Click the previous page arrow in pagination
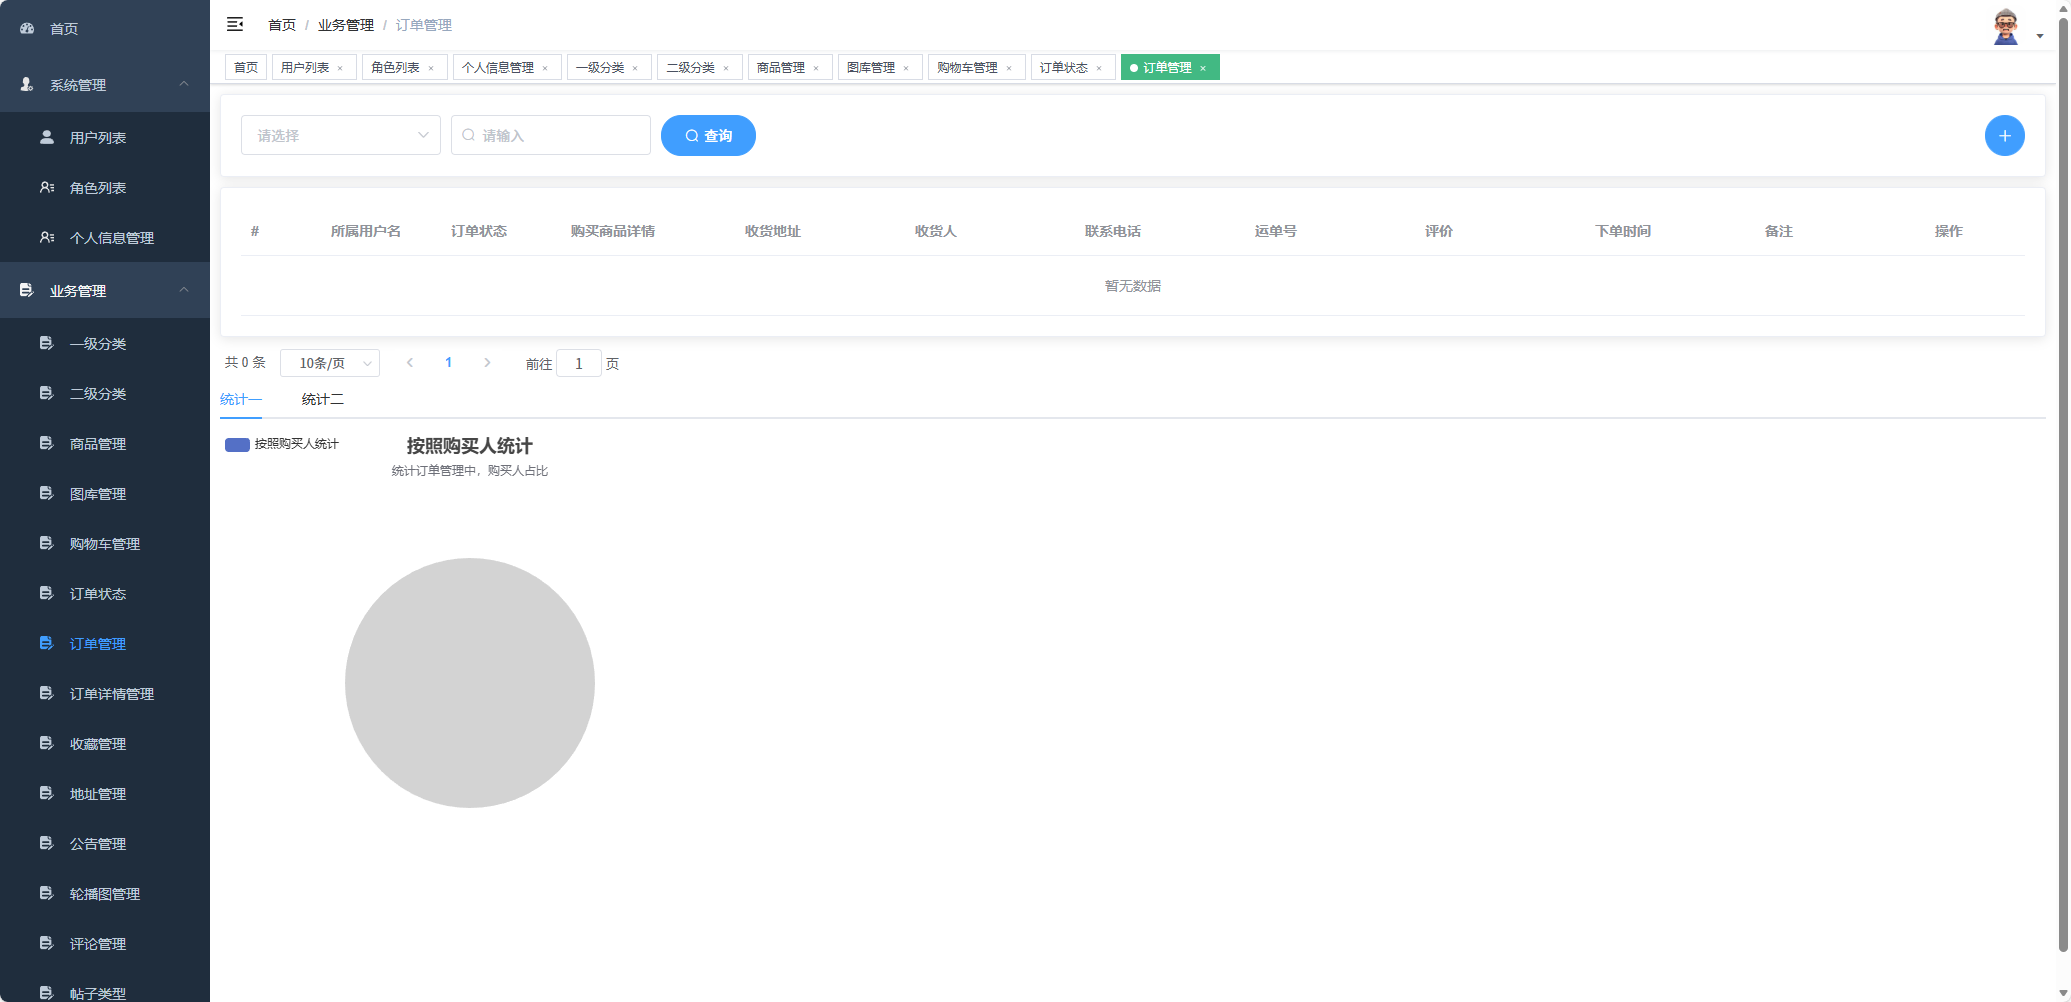This screenshot has height=1002, width=2071. (x=410, y=363)
